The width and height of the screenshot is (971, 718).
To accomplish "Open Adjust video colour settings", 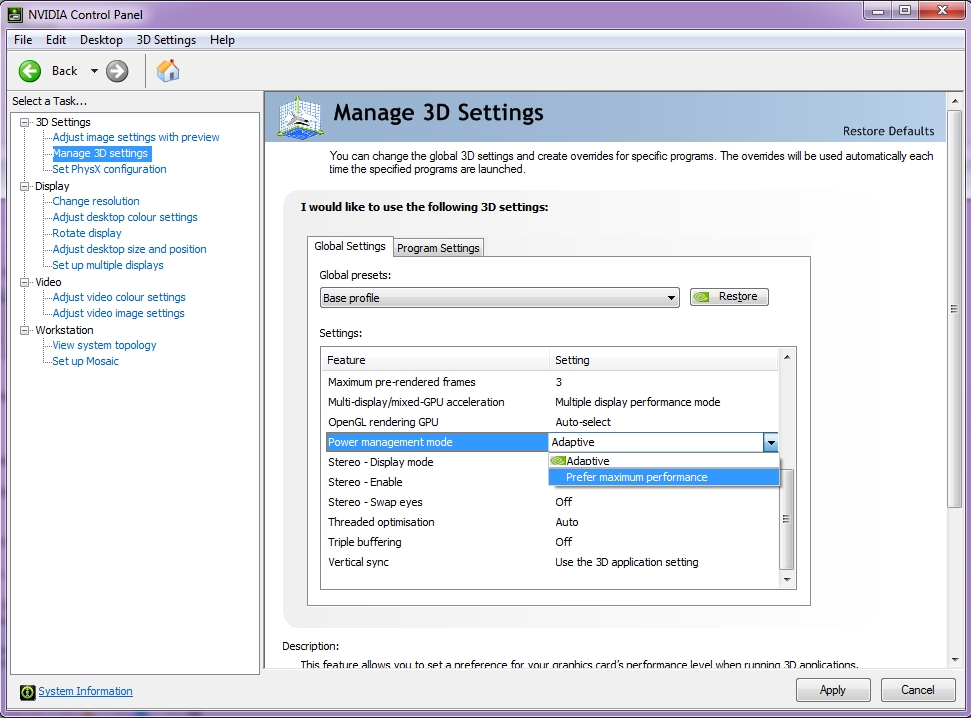I will [x=119, y=297].
